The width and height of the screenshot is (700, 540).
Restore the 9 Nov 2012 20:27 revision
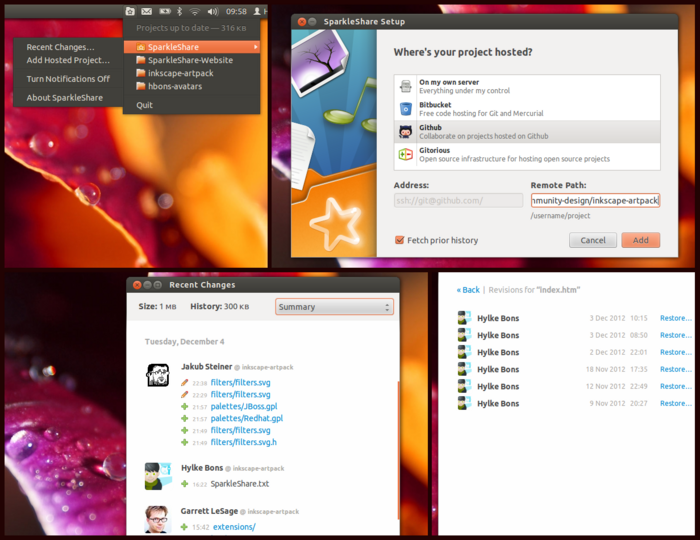pyautogui.click(x=676, y=403)
